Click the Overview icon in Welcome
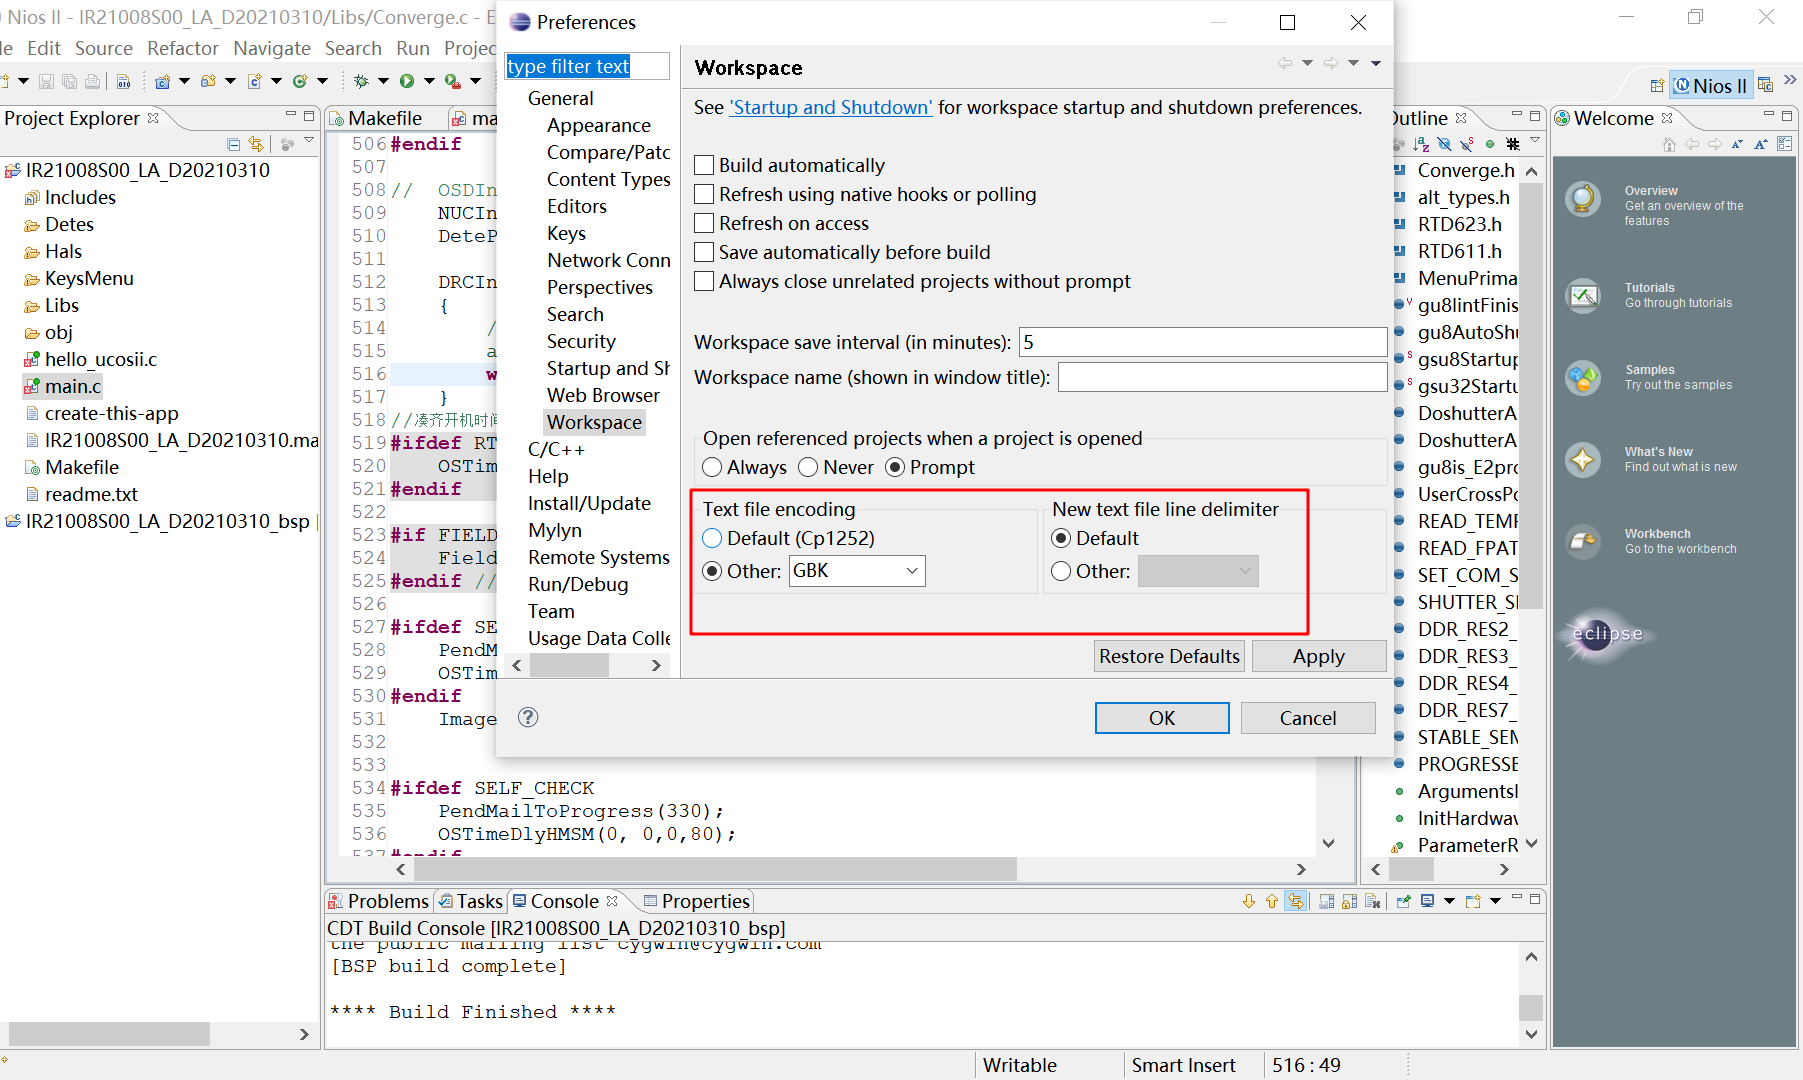 (1583, 199)
